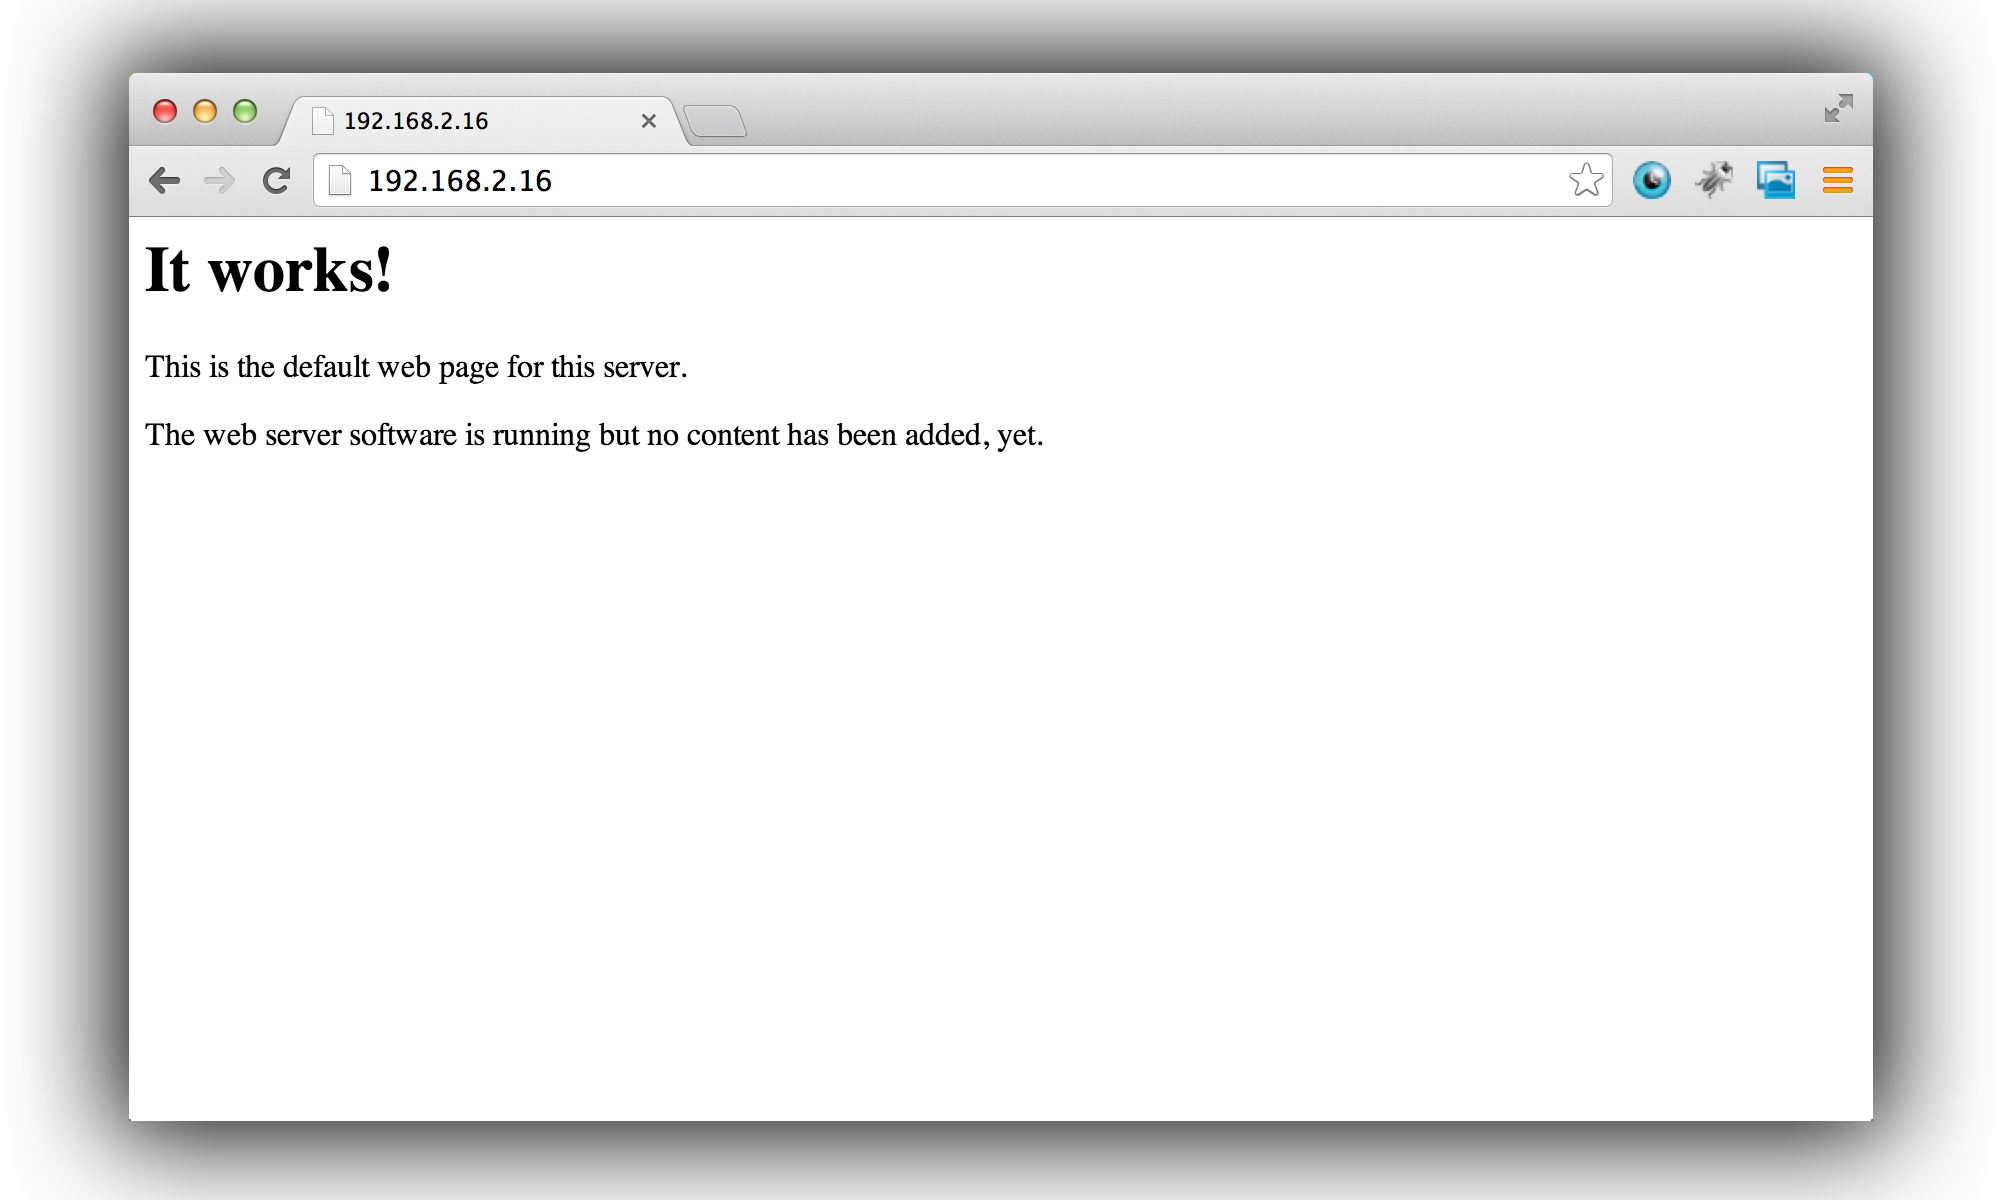The width and height of the screenshot is (2000, 1200).
Task: Click 'This is the default web page' text
Action: (325, 367)
